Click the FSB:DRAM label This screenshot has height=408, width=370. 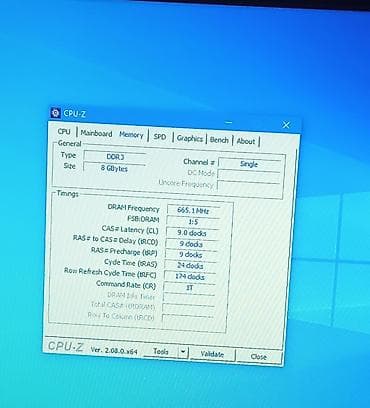coord(143,219)
